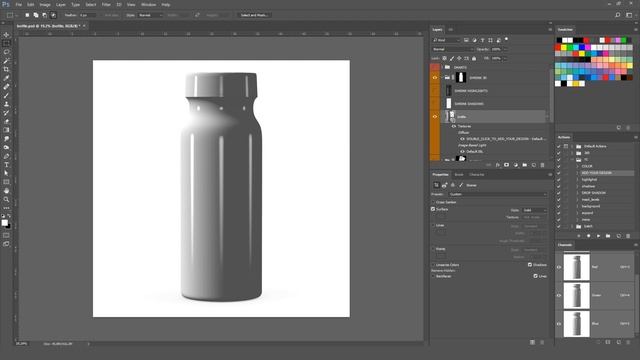Viewport: 640px width, 360px height.
Task: Select the Clone Stamp tool
Action: (x=6, y=104)
